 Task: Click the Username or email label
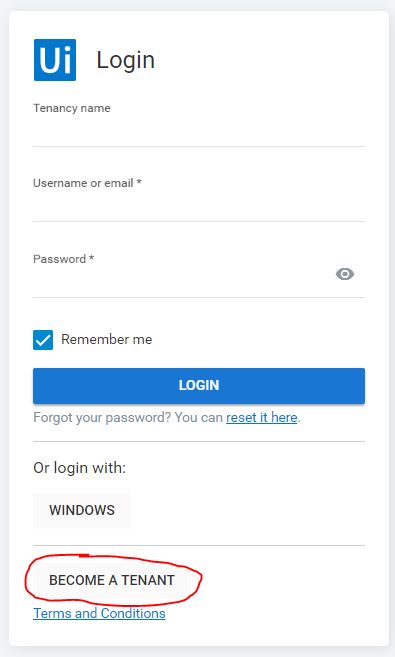tap(83, 183)
